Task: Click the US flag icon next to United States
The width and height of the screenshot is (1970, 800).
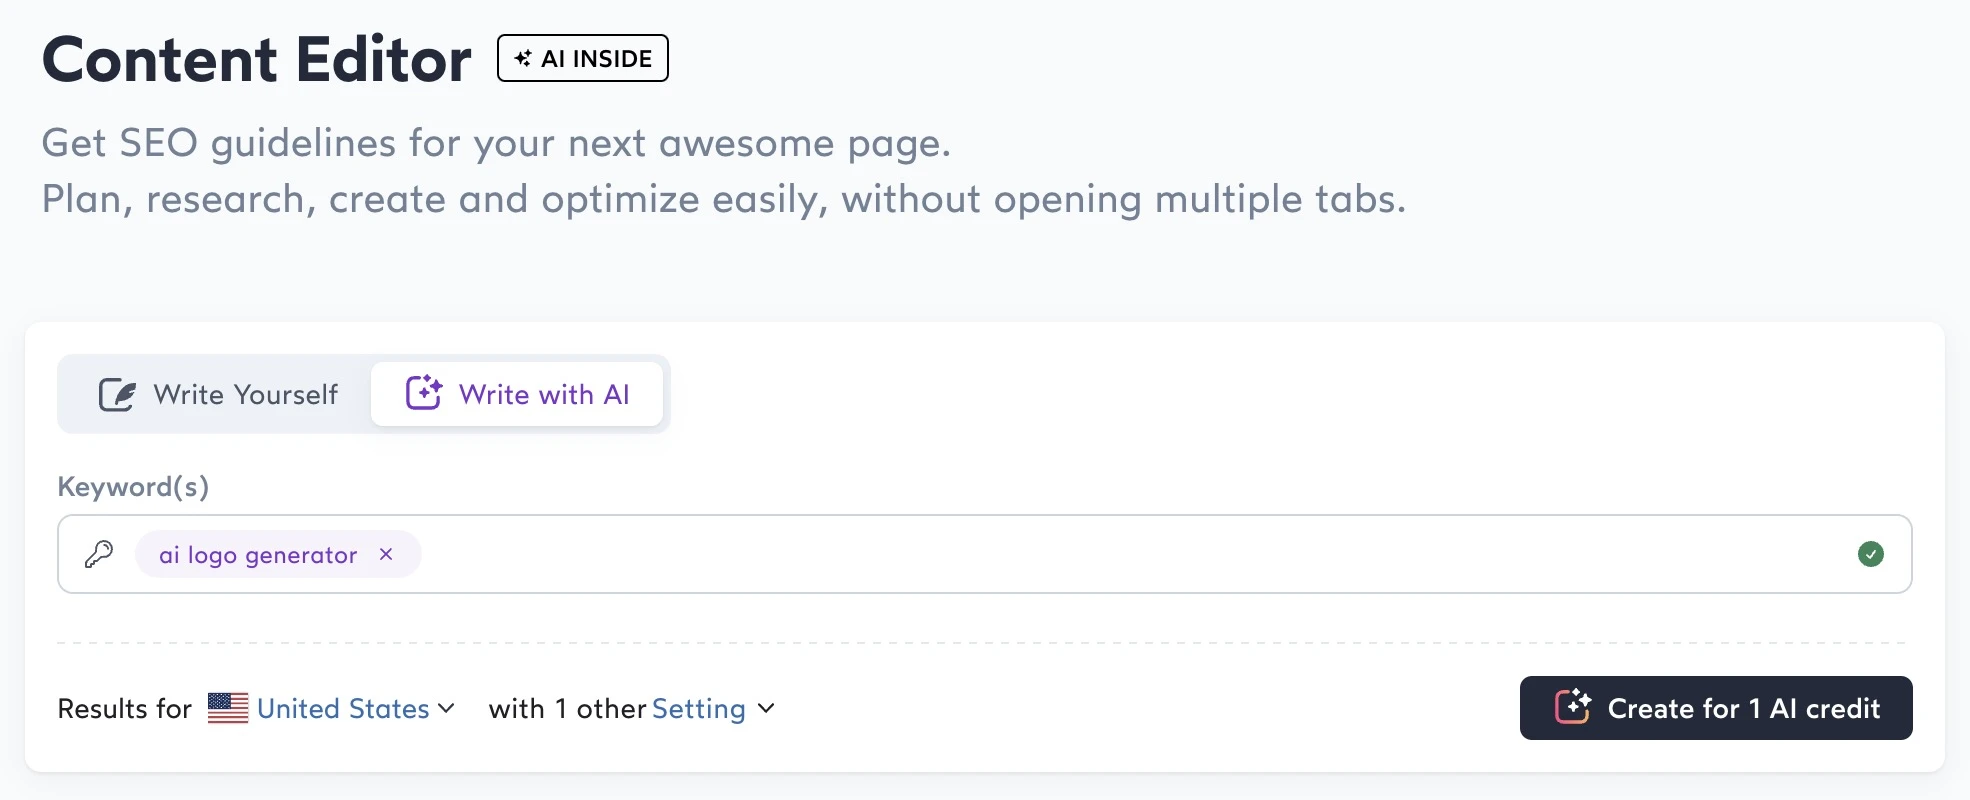Action: [228, 708]
